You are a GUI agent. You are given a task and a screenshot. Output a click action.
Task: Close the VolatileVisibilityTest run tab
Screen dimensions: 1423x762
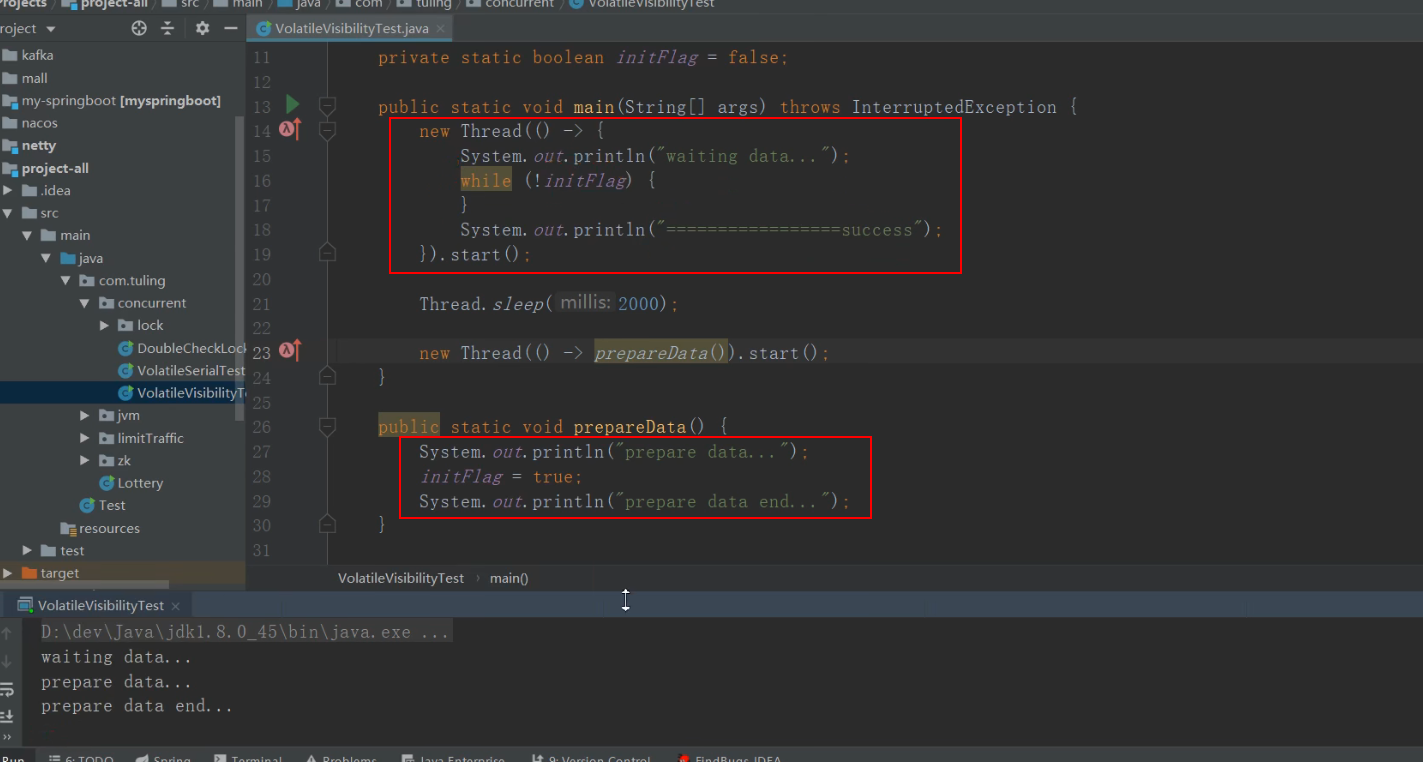pos(175,606)
